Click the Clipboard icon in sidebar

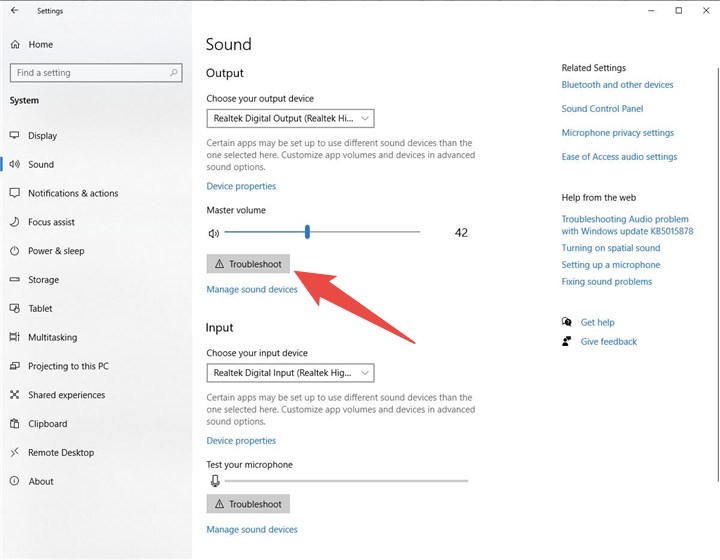(15, 424)
